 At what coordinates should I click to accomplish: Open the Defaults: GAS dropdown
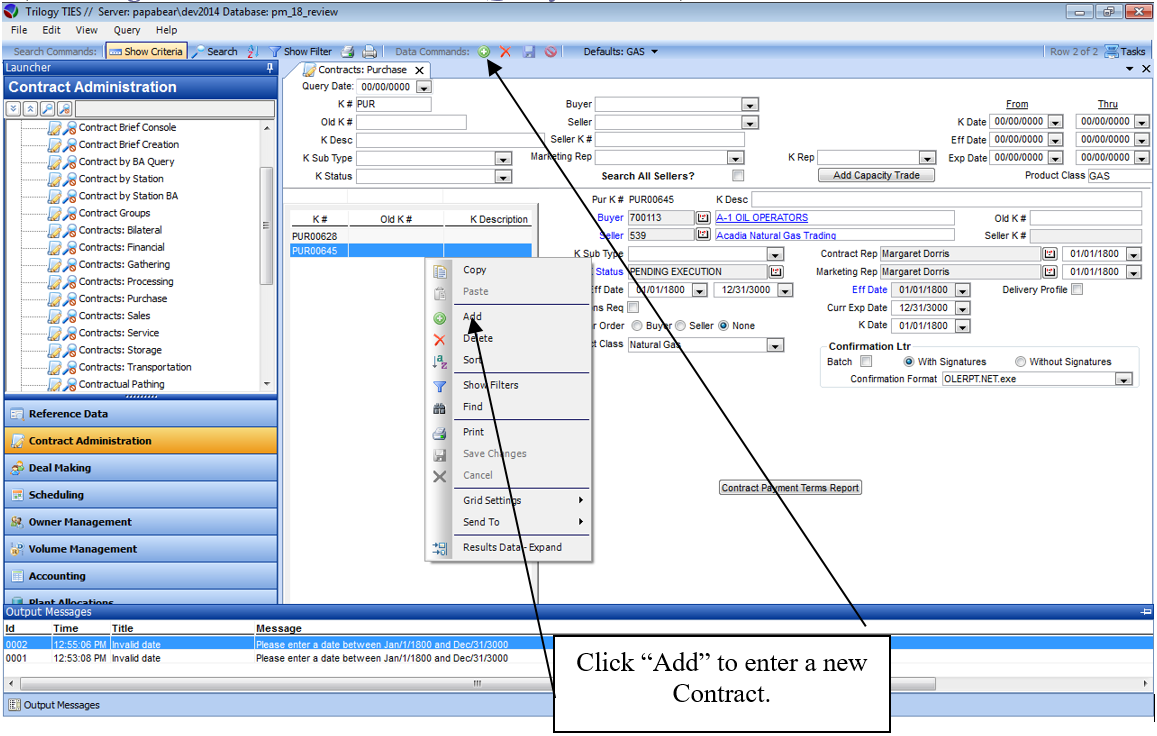click(x=654, y=52)
